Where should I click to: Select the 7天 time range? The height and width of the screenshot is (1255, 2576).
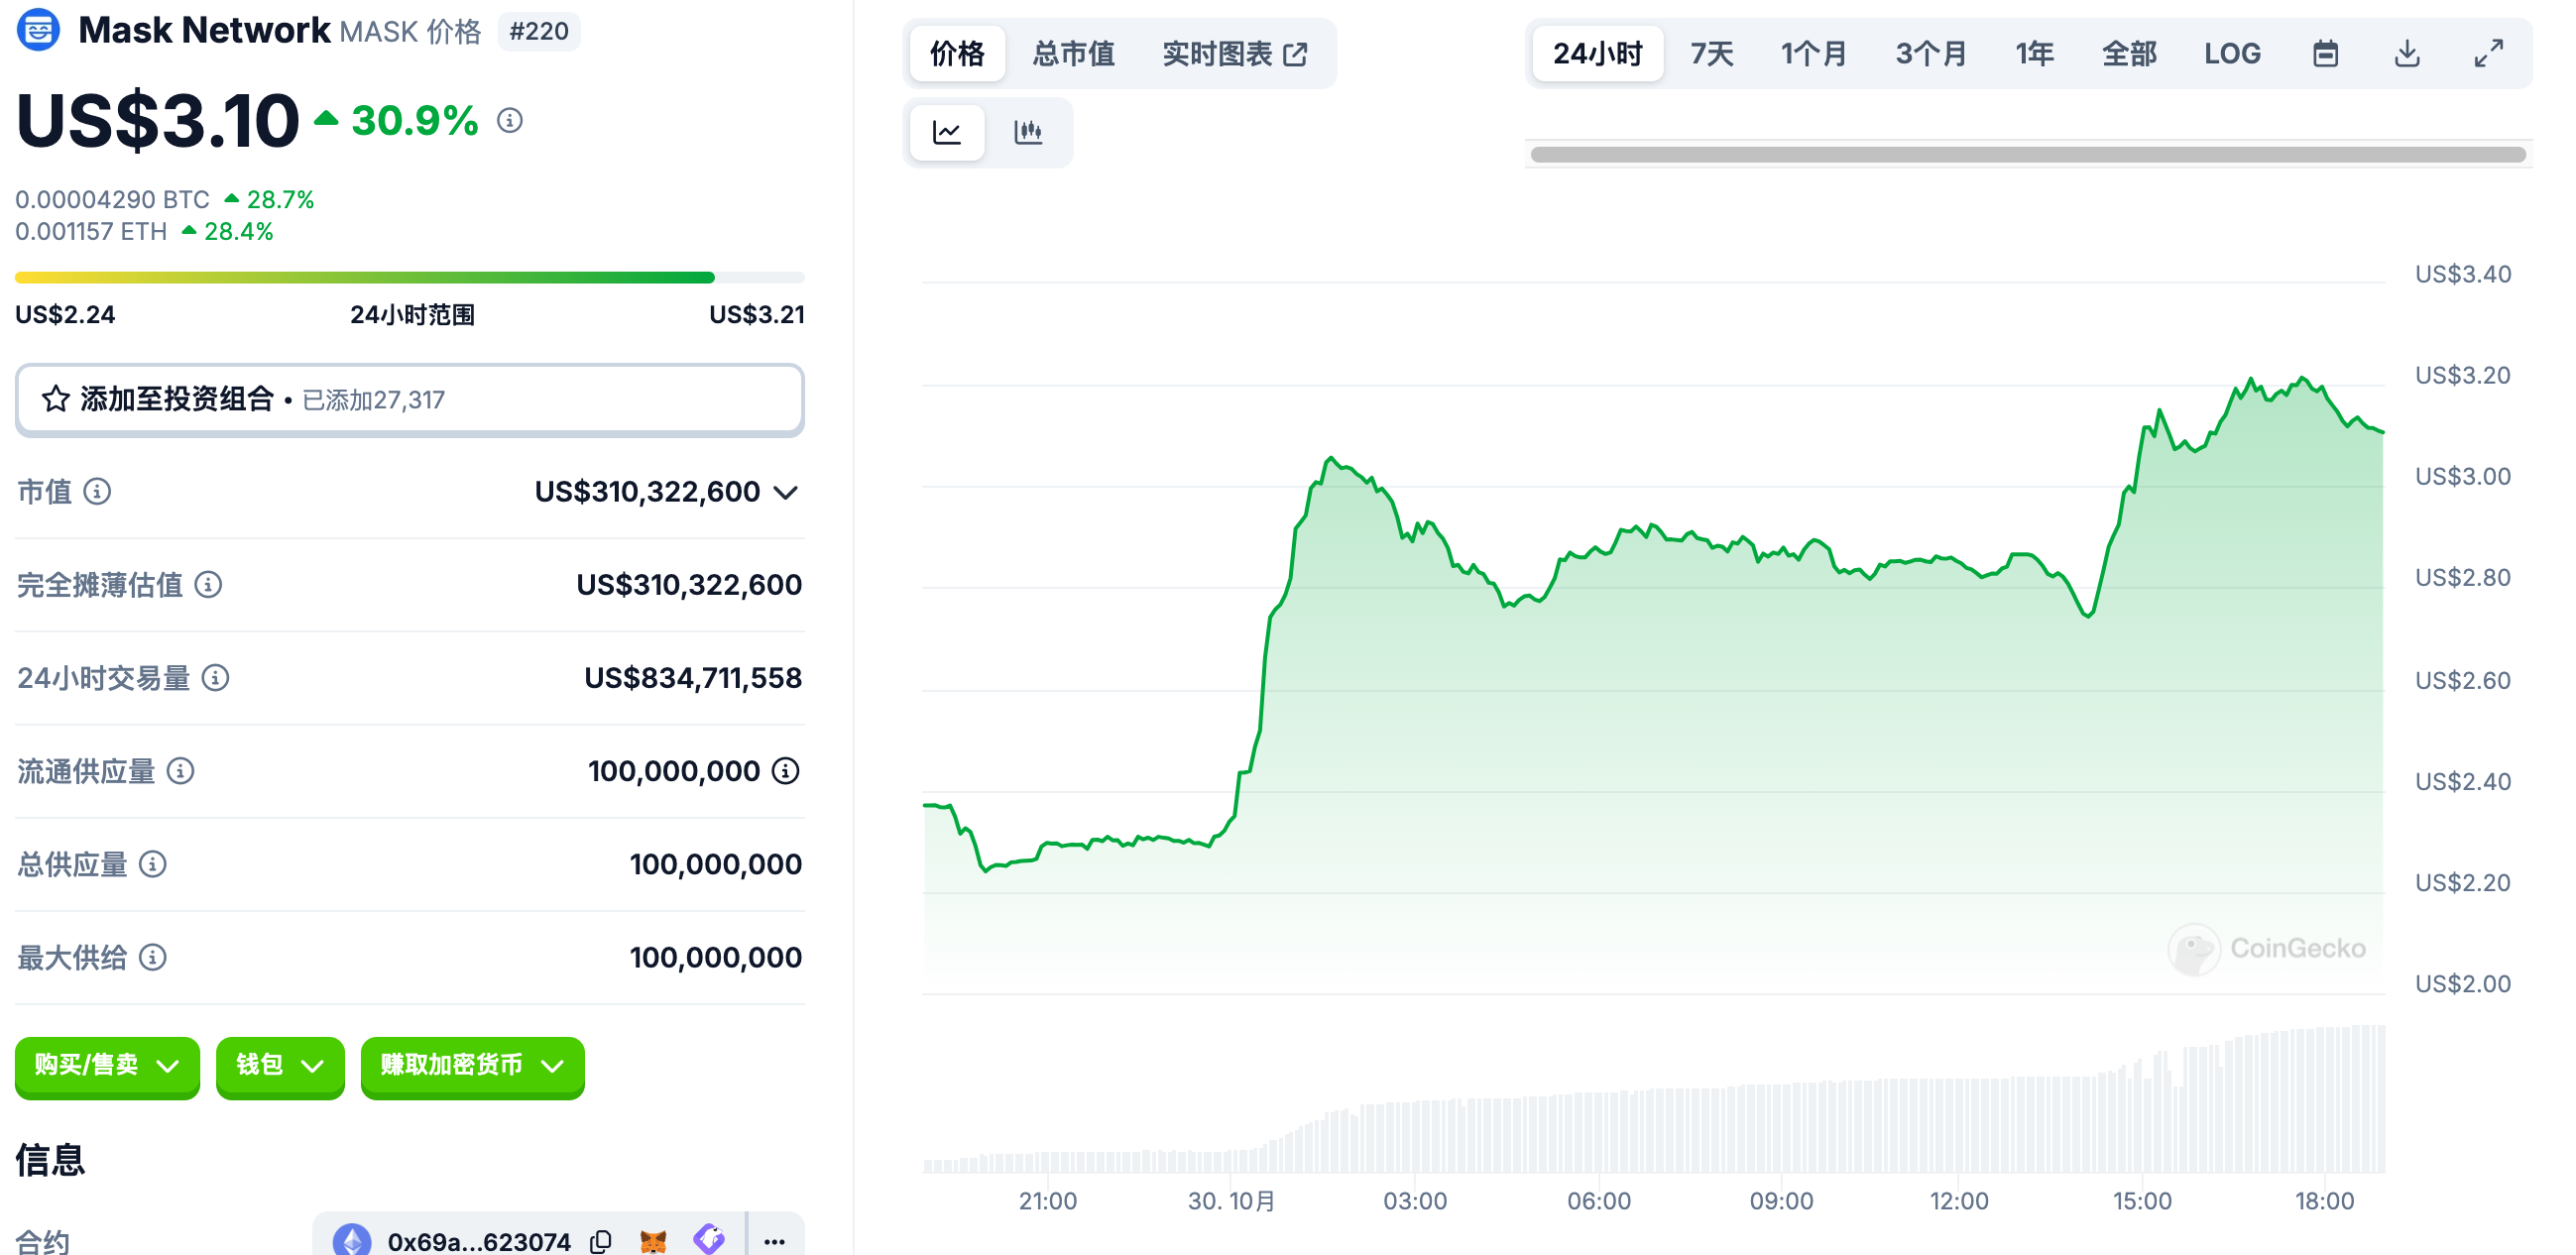pos(1711,54)
